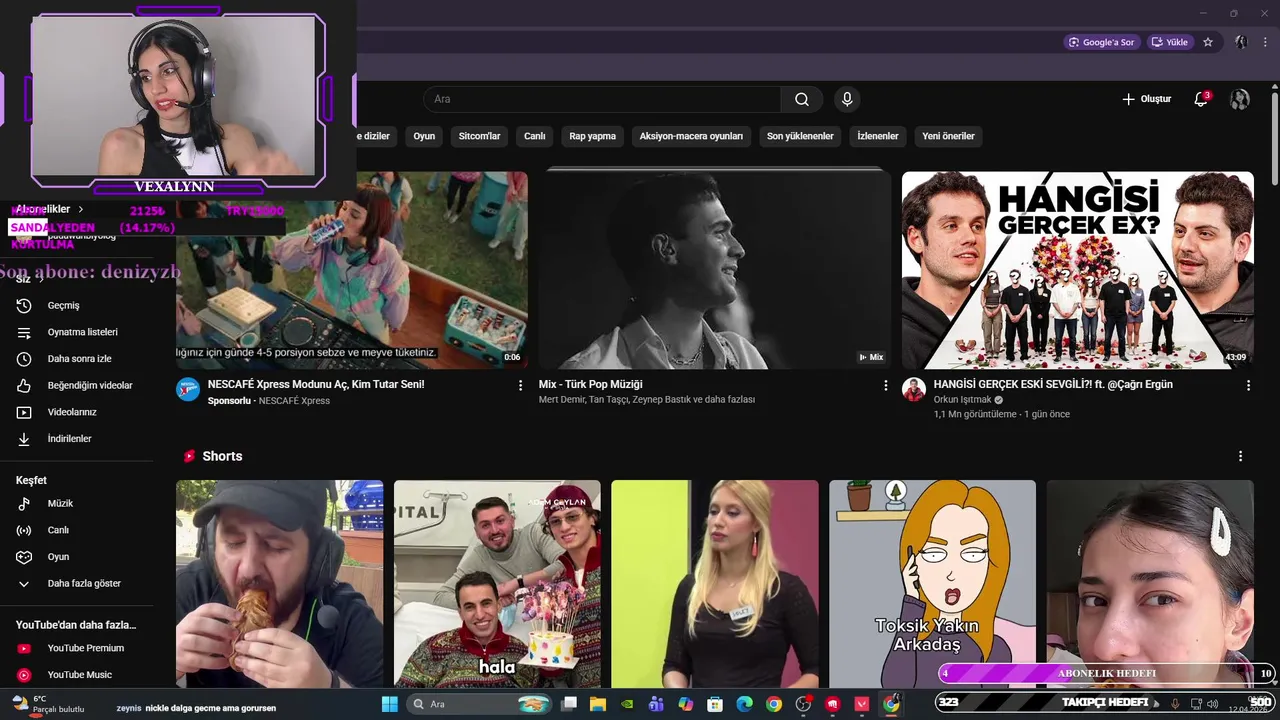Click the Oluştur create button

coord(1146,99)
